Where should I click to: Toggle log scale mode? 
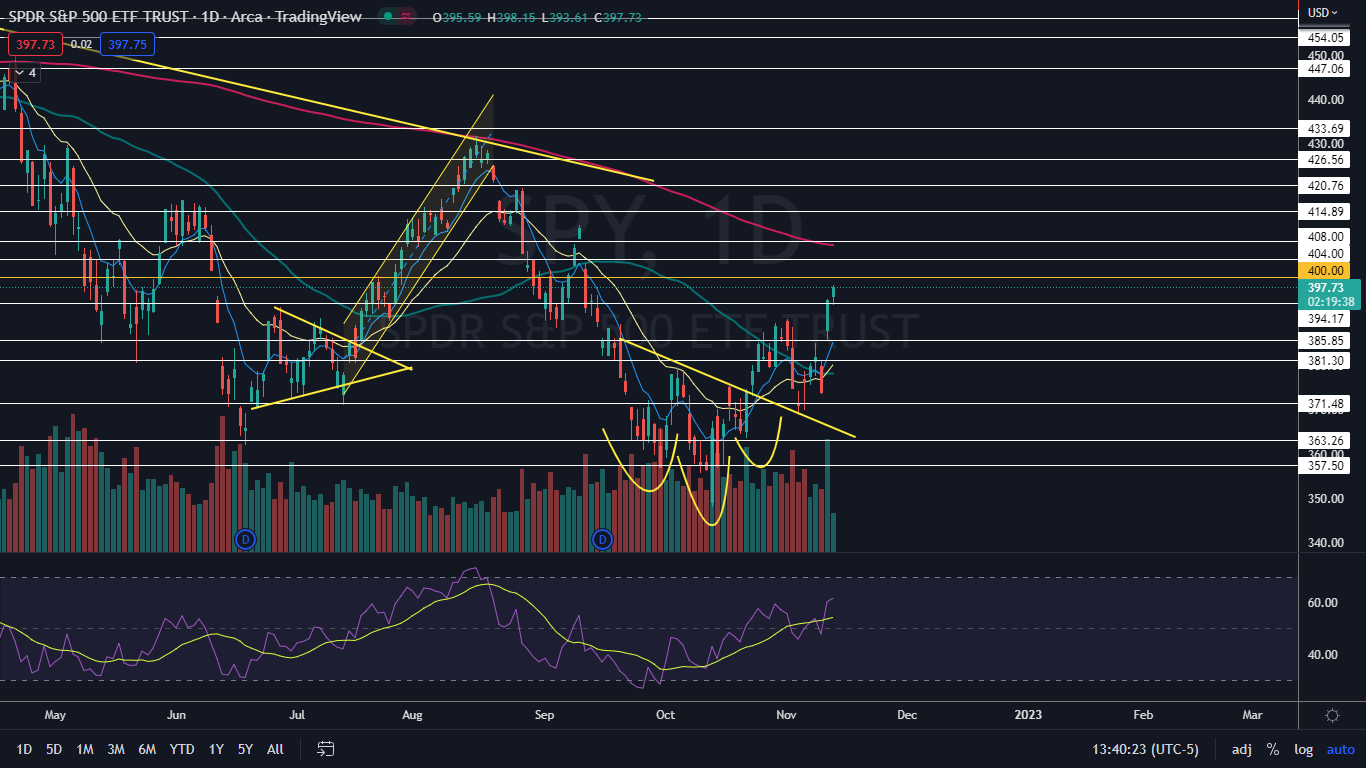[1303, 748]
